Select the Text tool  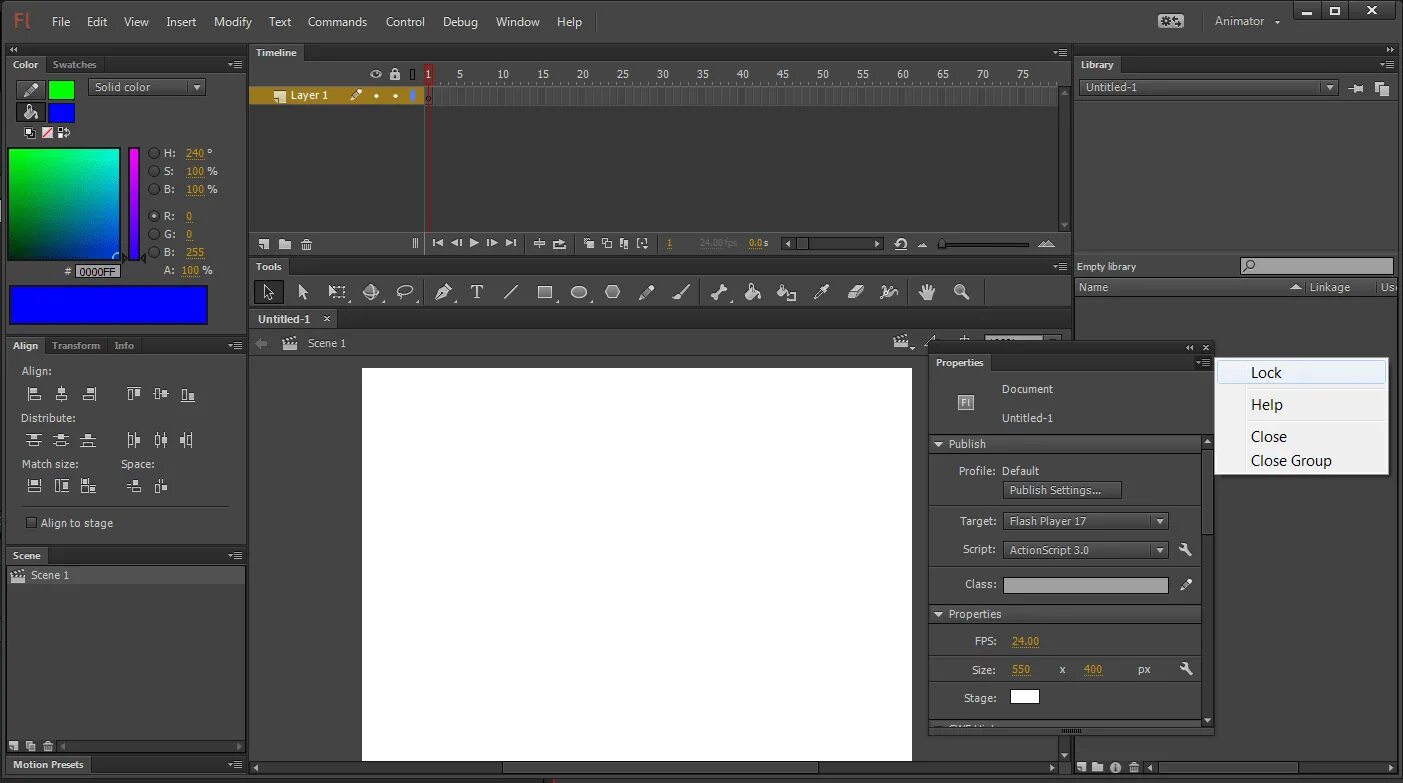[x=477, y=292]
